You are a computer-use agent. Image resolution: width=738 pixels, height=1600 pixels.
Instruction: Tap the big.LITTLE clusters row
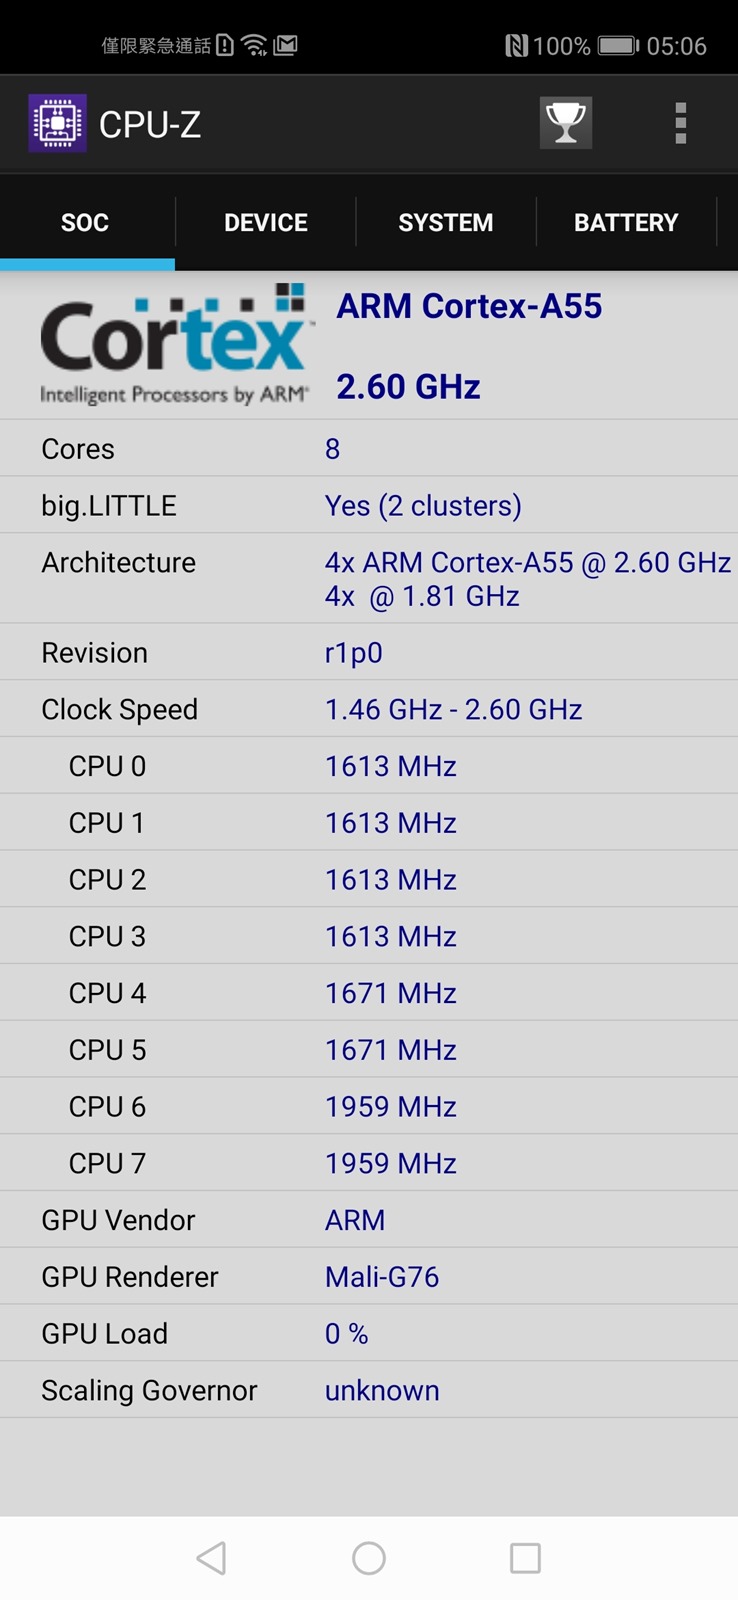click(x=369, y=505)
